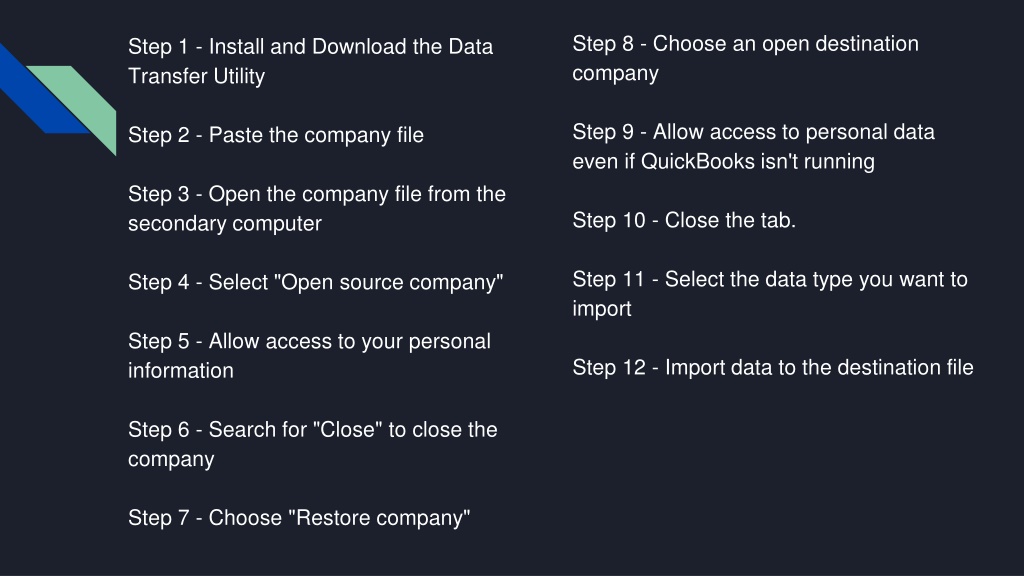Select Step 4 Open source company line
The image size is (1024, 576).
[x=315, y=282]
